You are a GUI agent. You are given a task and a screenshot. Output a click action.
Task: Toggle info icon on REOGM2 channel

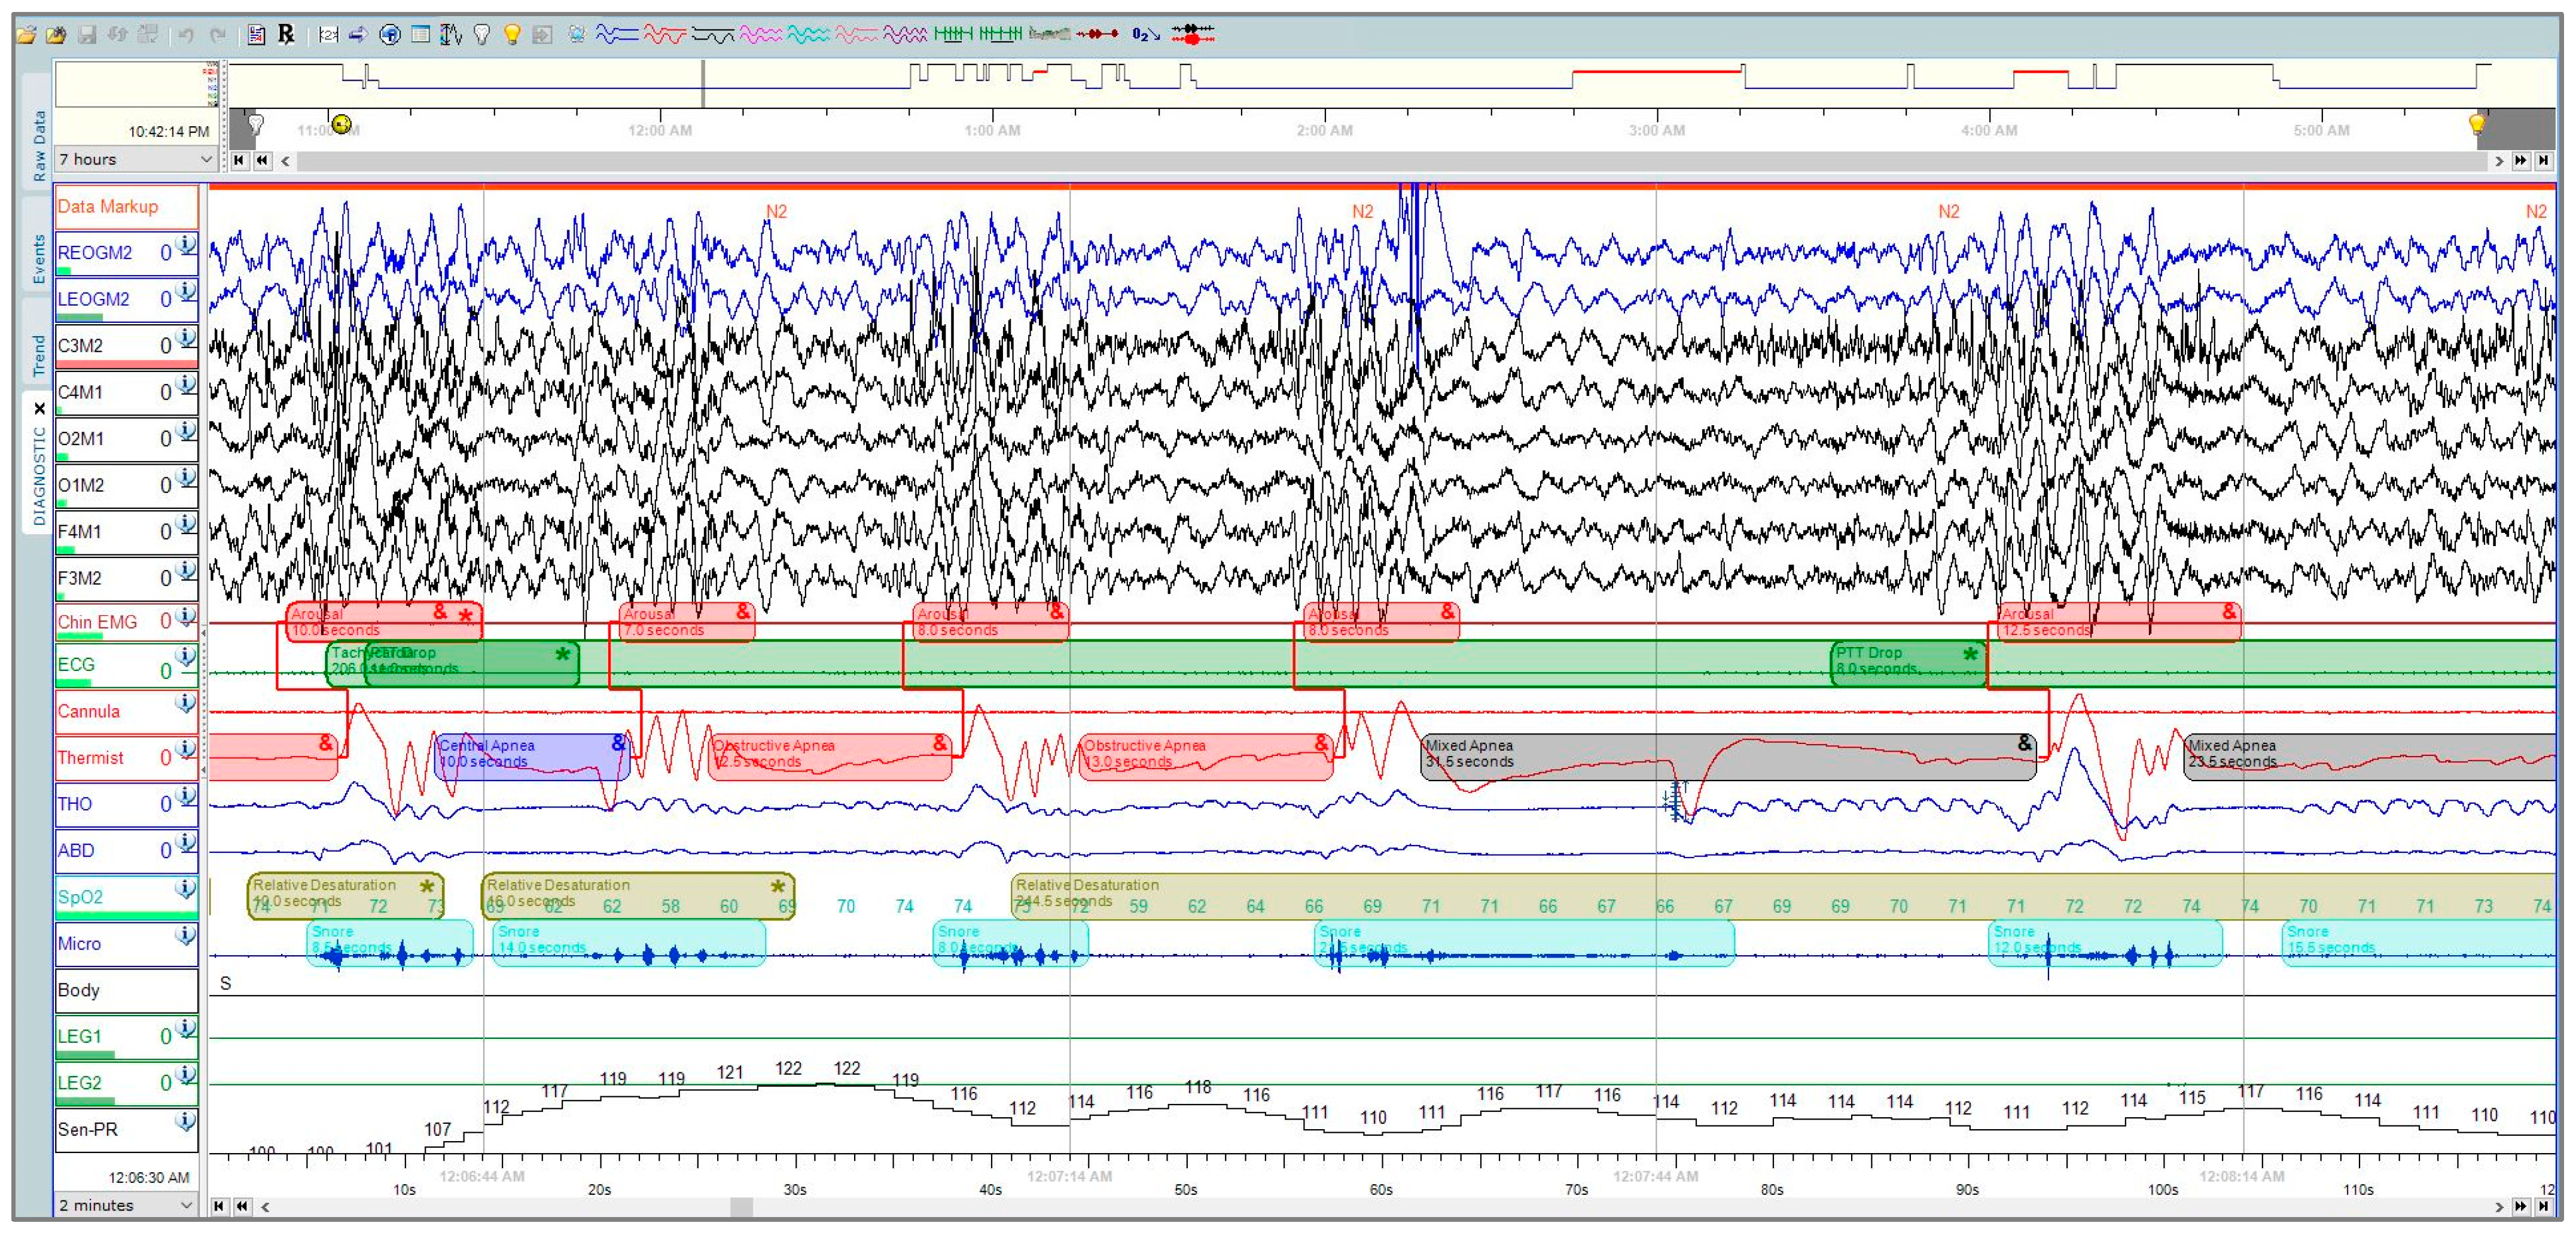[x=186, y=244]
